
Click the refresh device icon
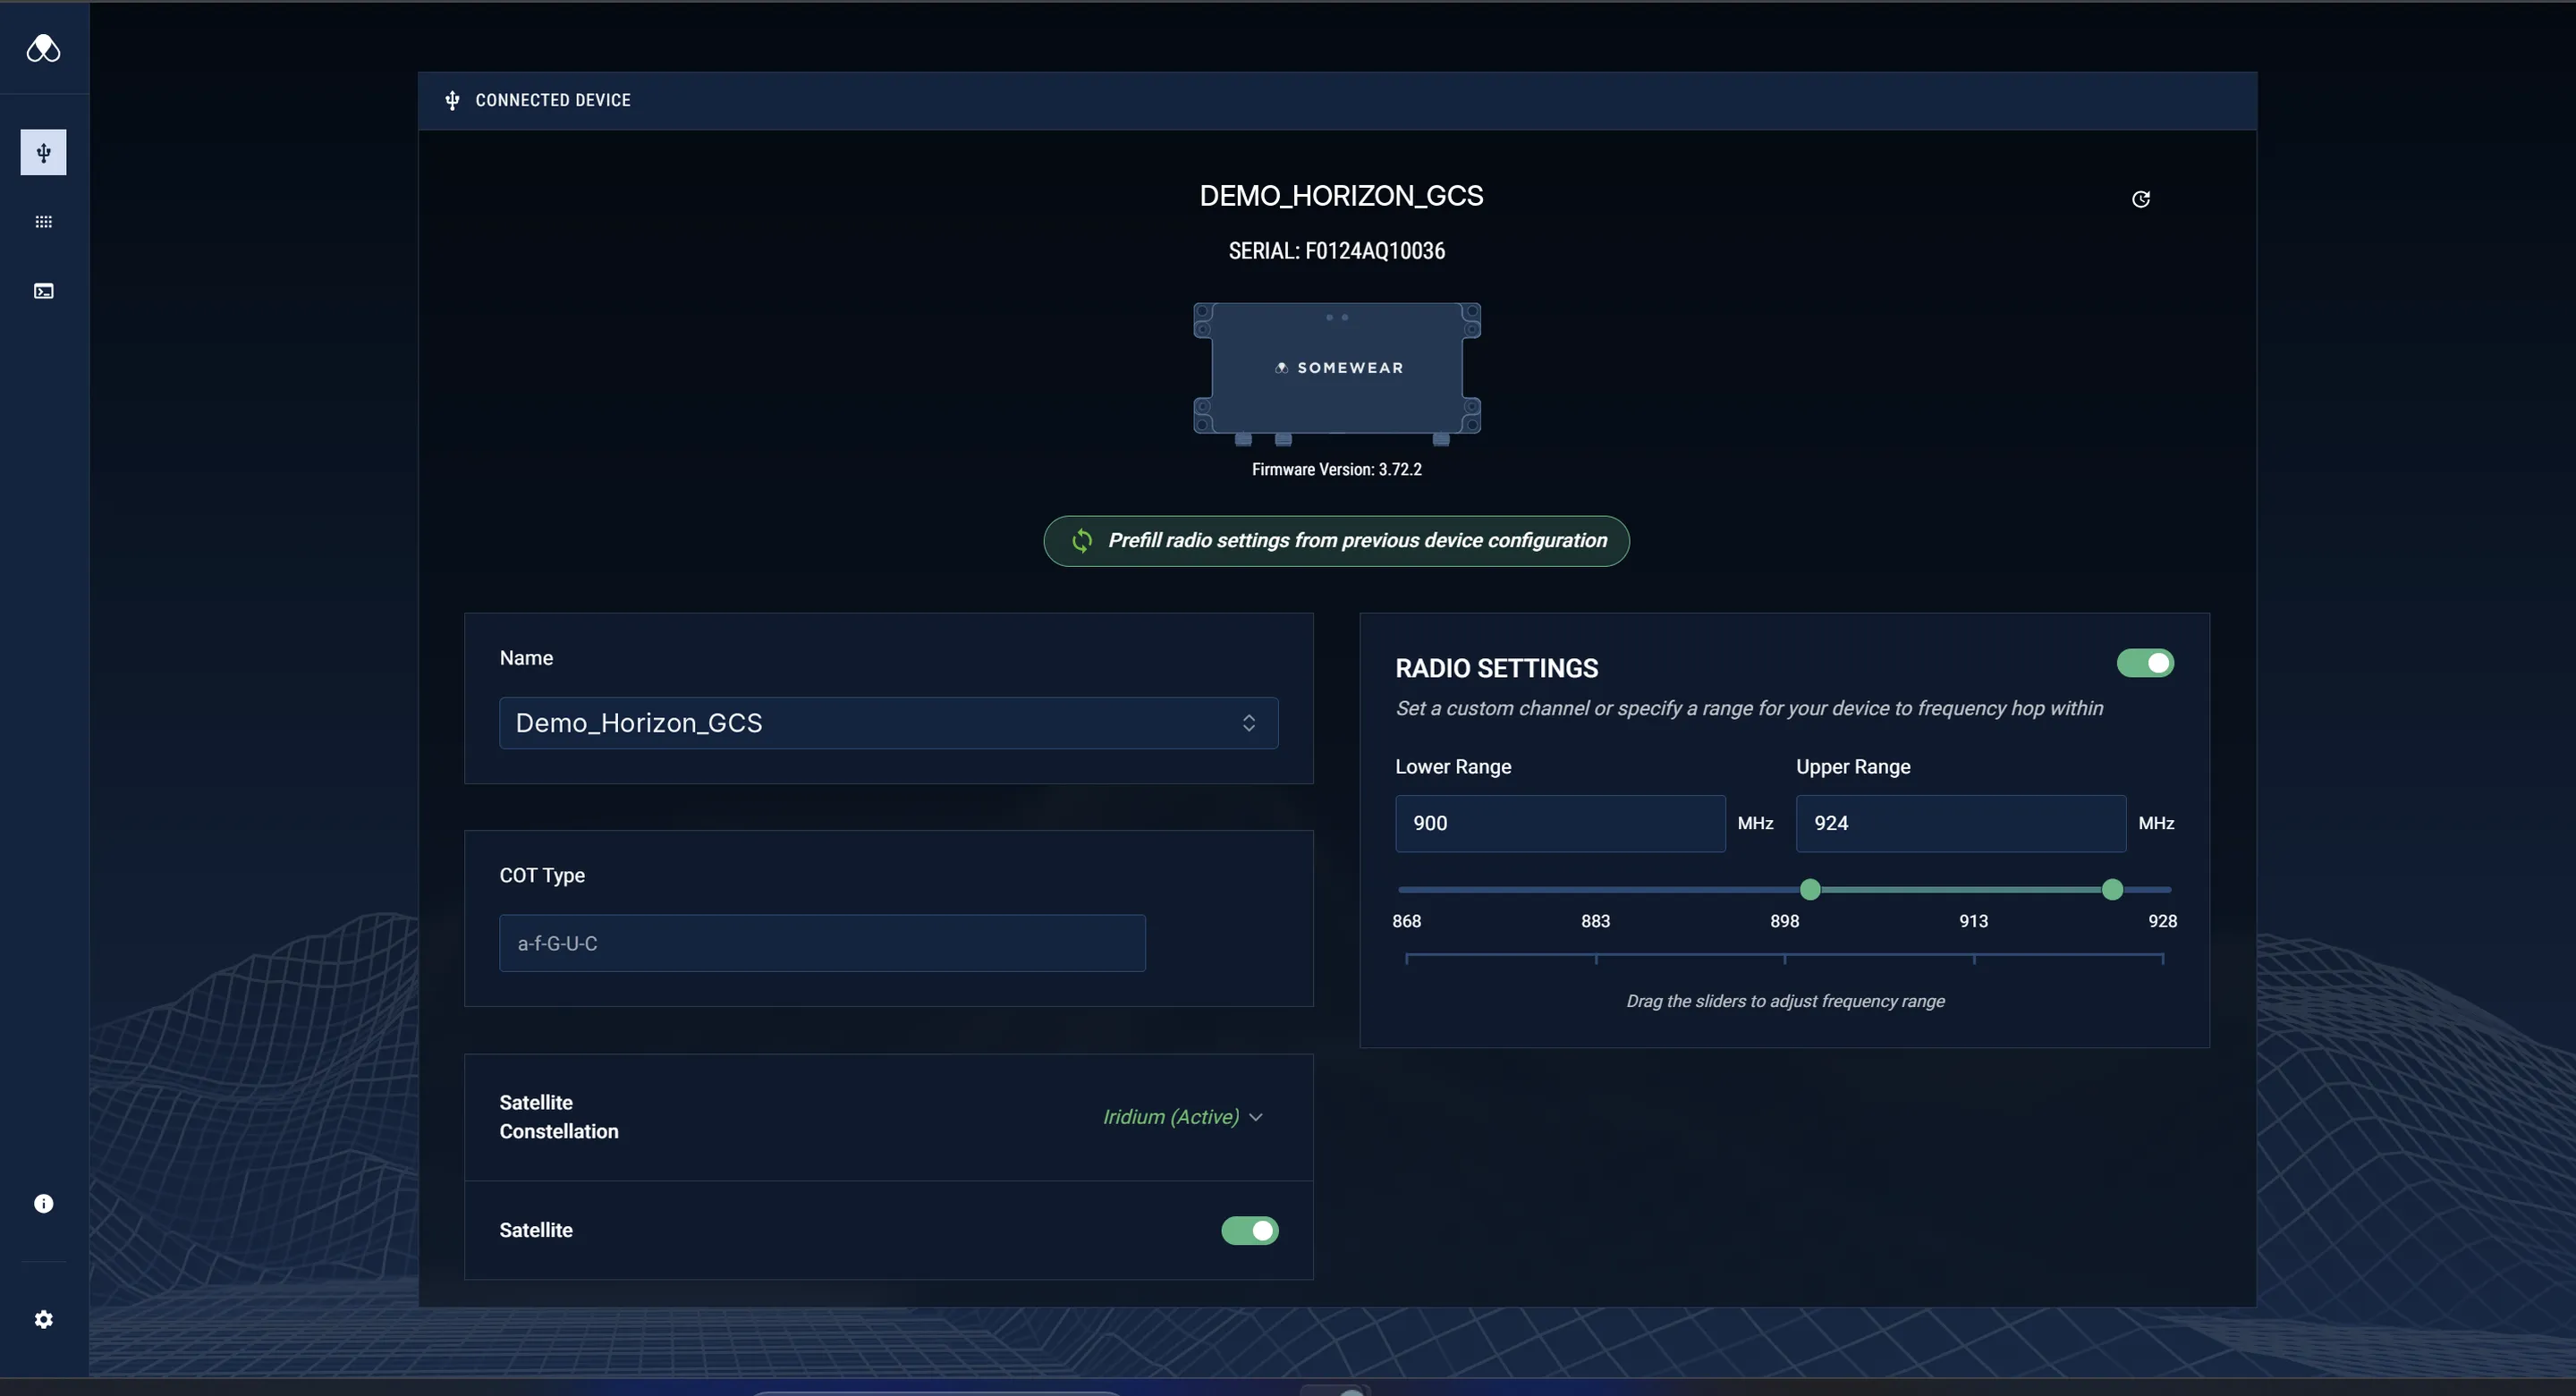[x=2140, y=199]
